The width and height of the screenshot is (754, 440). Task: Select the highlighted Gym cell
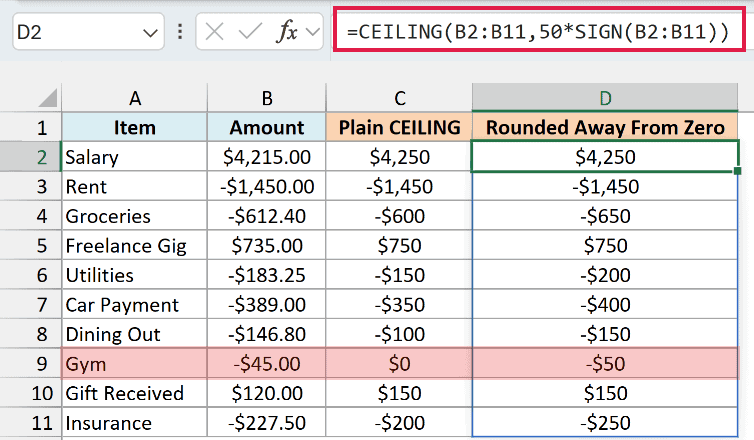pos(135,364)
